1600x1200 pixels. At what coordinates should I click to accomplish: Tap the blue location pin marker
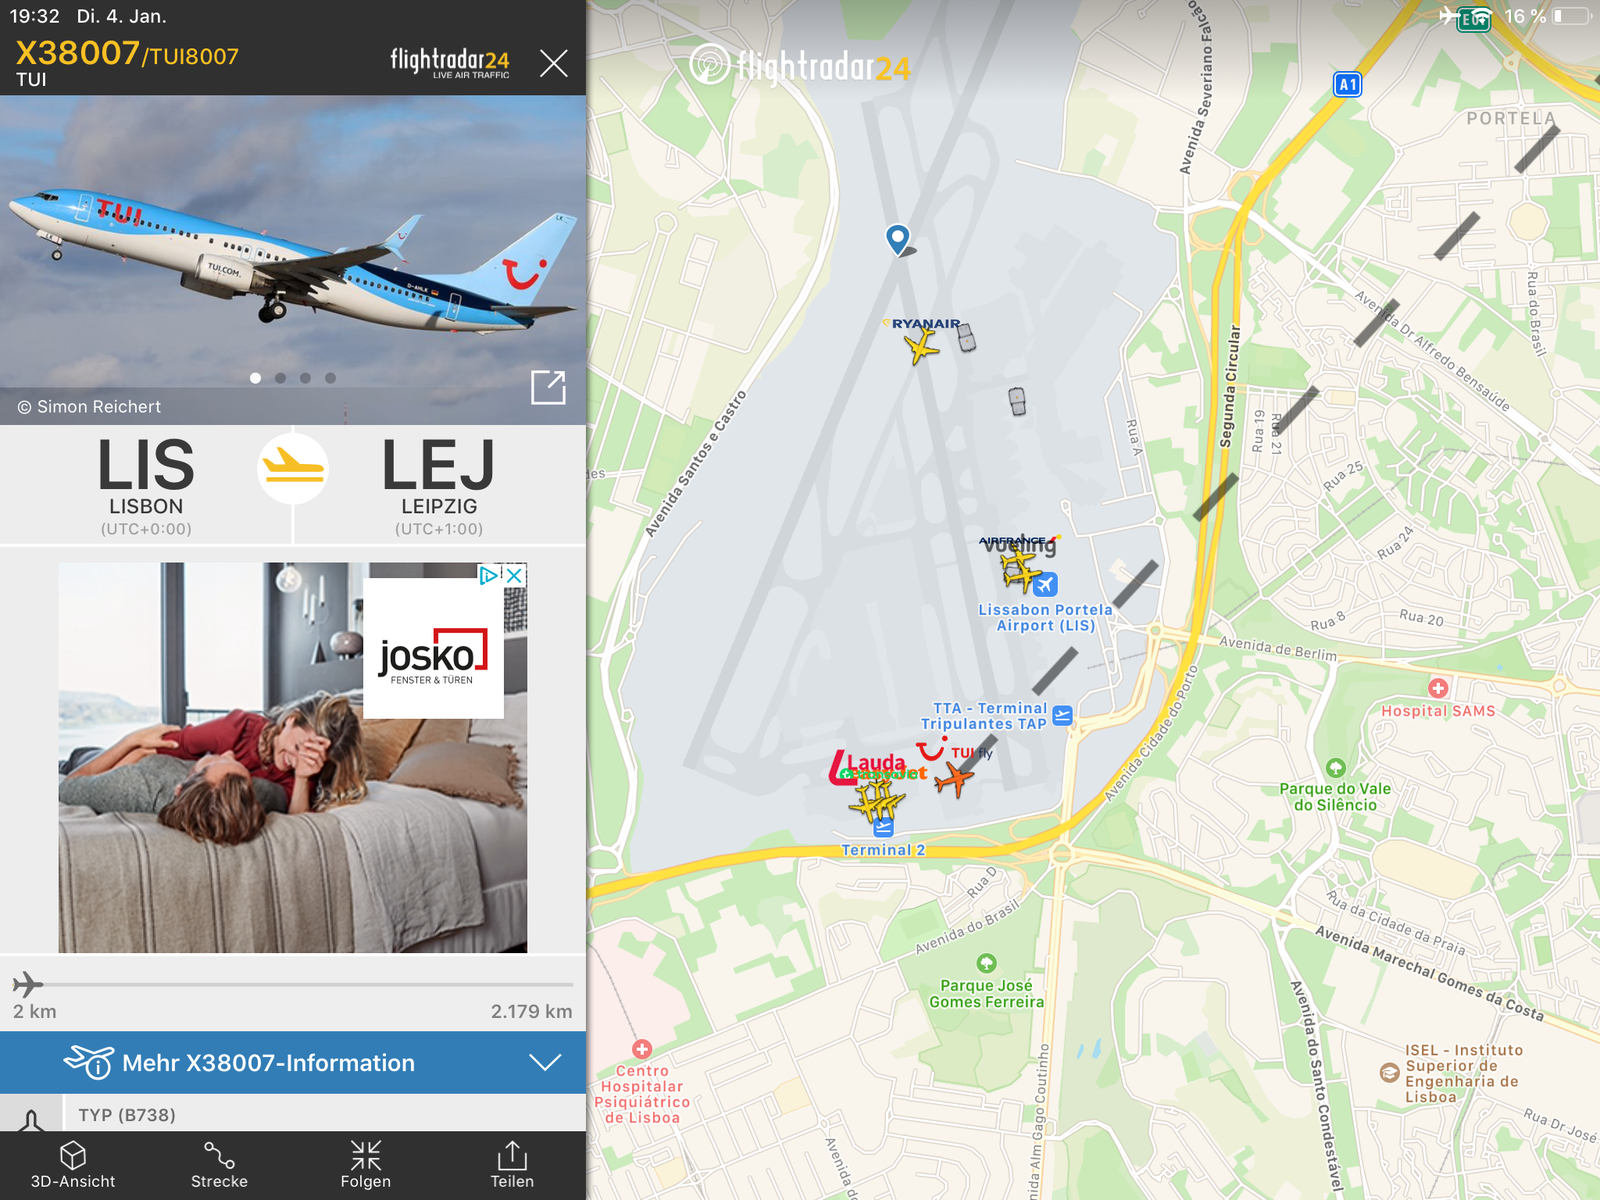click(x=898, y=239)
